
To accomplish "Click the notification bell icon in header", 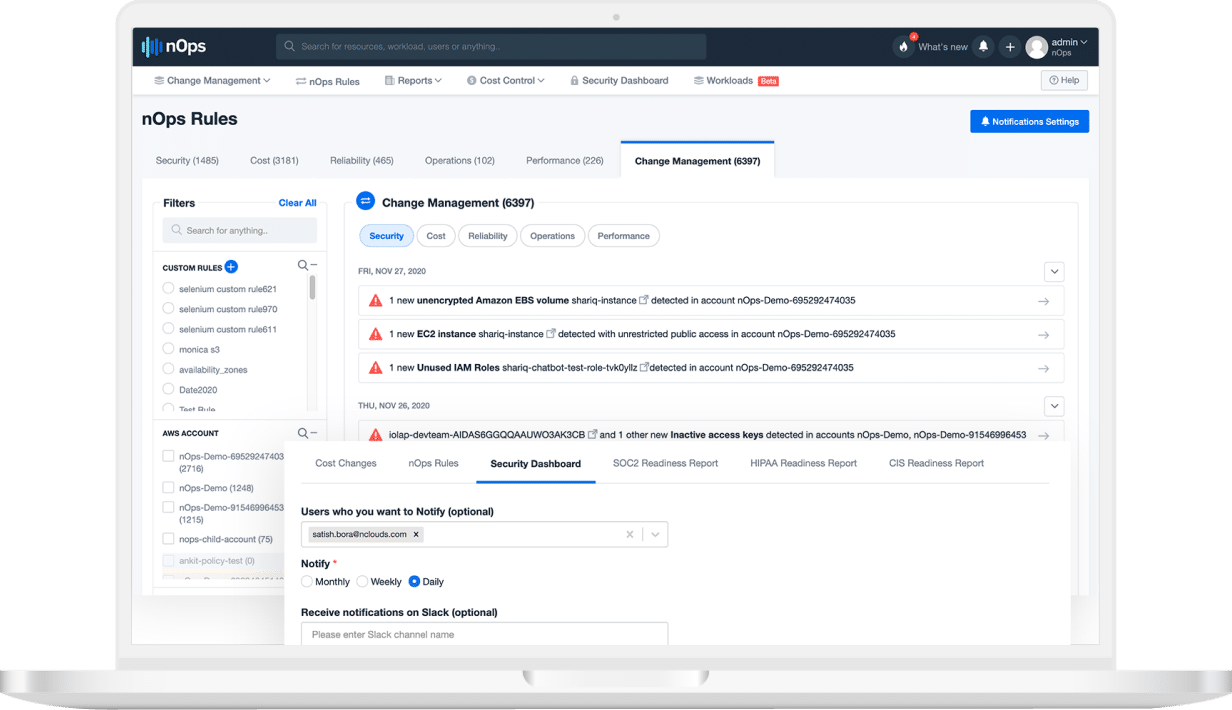I will pos(983,46).
